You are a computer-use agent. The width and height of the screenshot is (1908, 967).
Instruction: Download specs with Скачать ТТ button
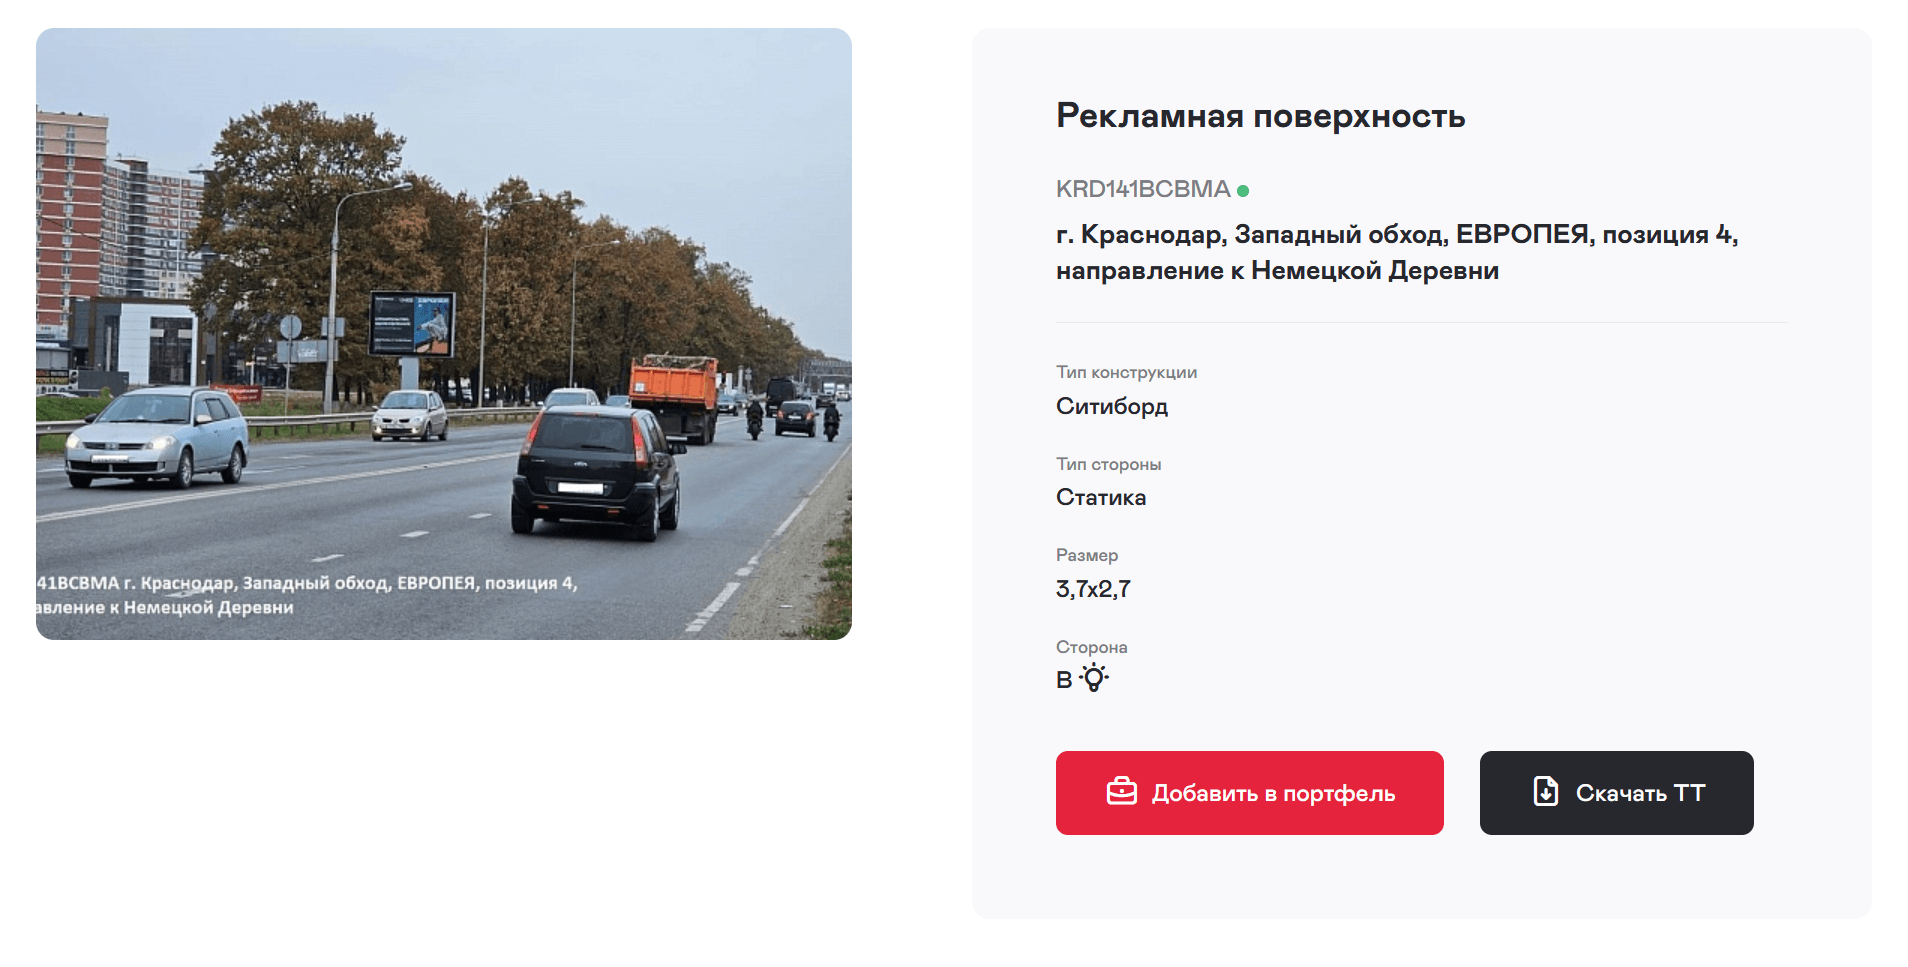tap(1616, 793)
